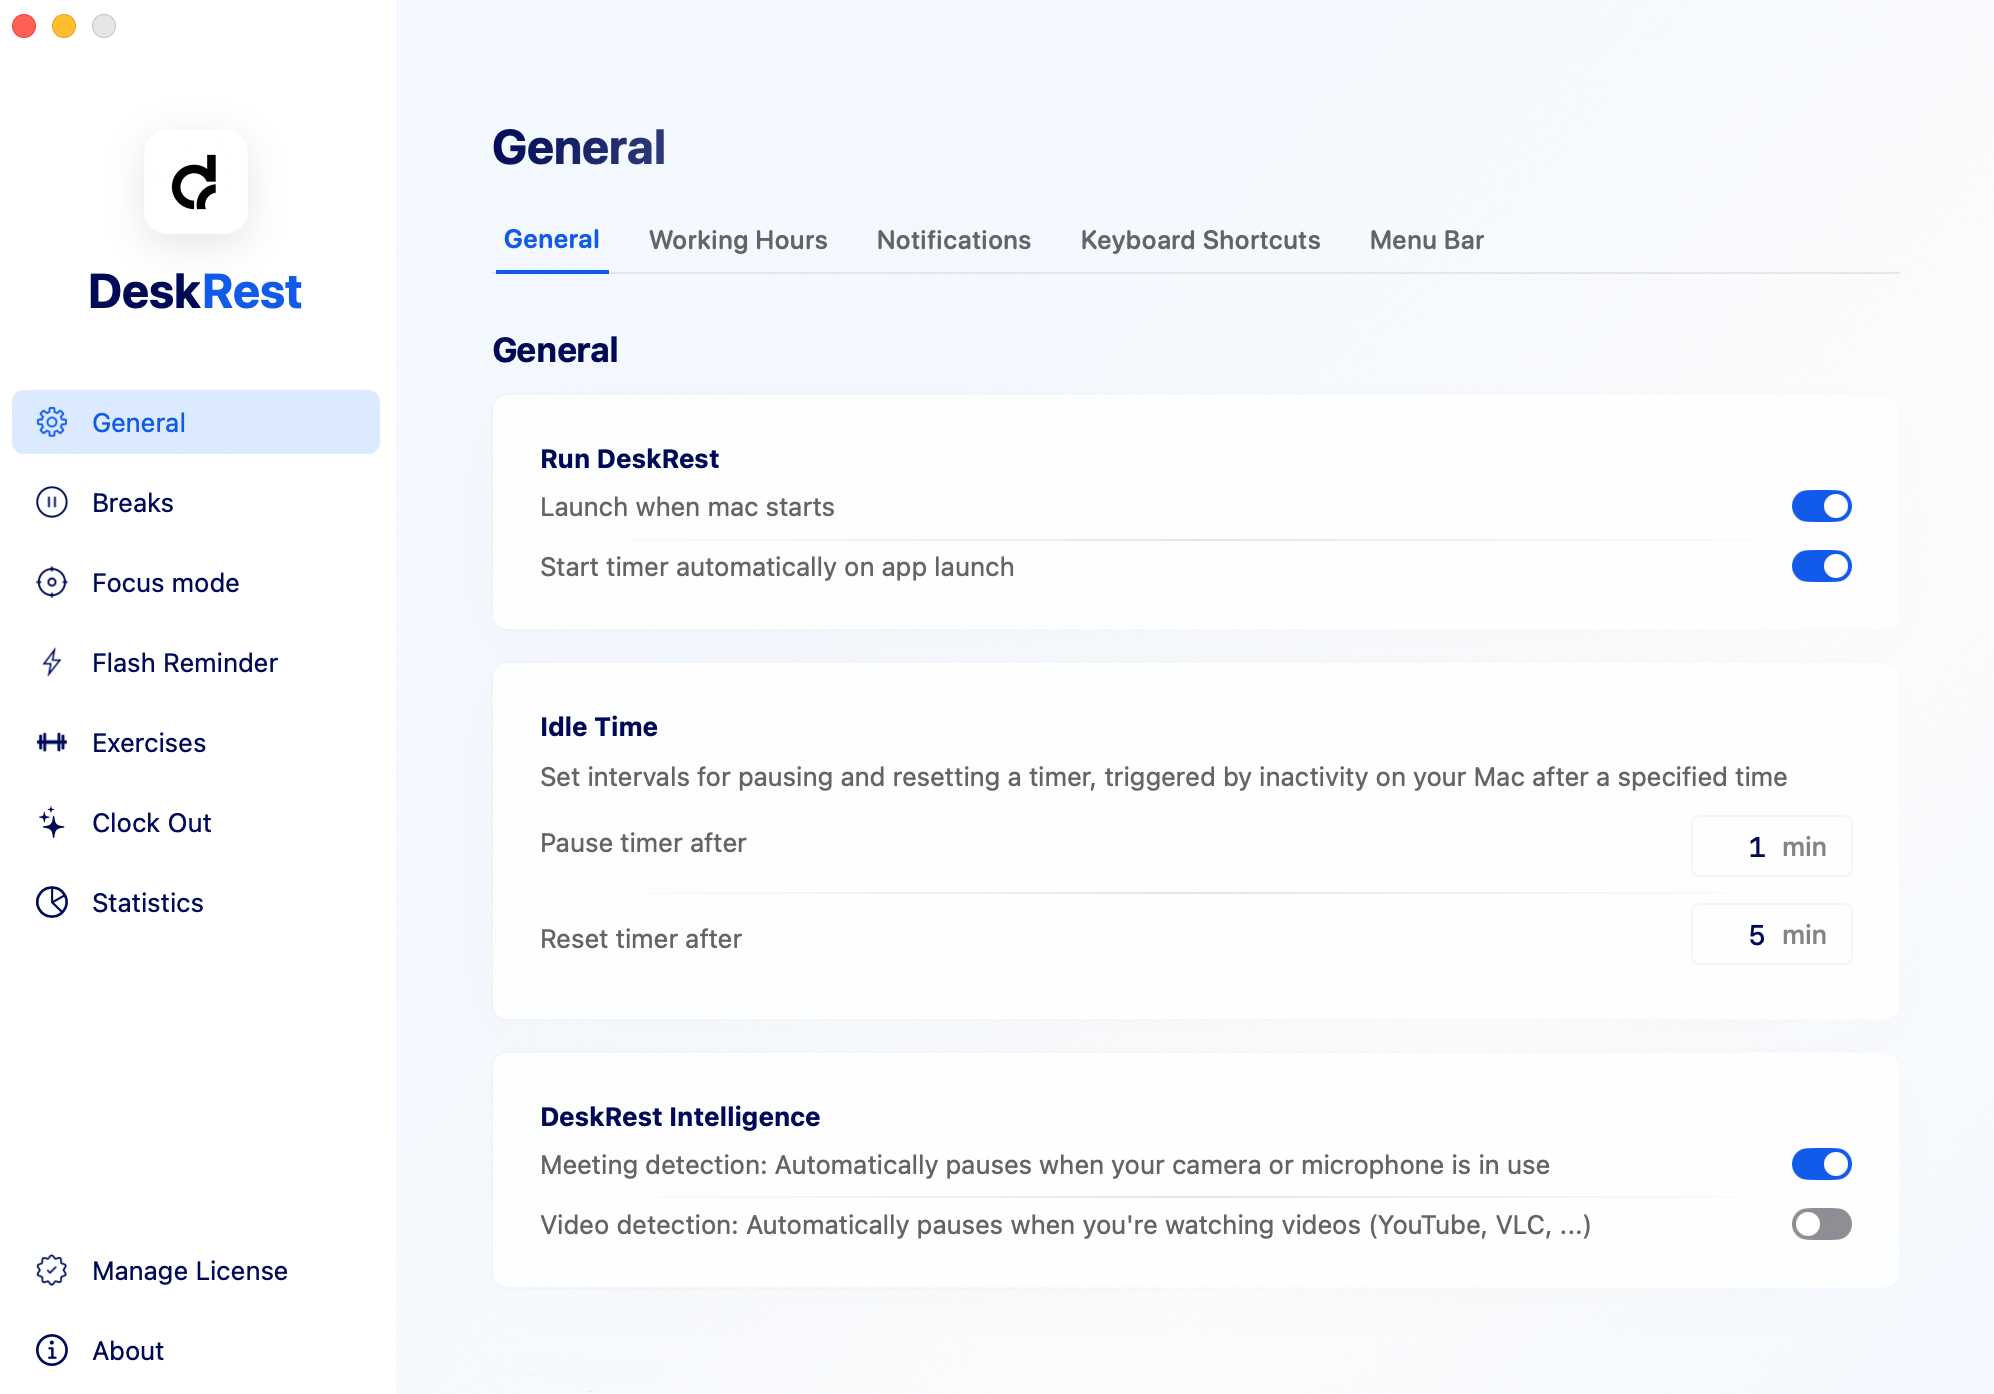Edit Pause timer after minutes field
1994x1394 pixels.
coord(1771,846)
